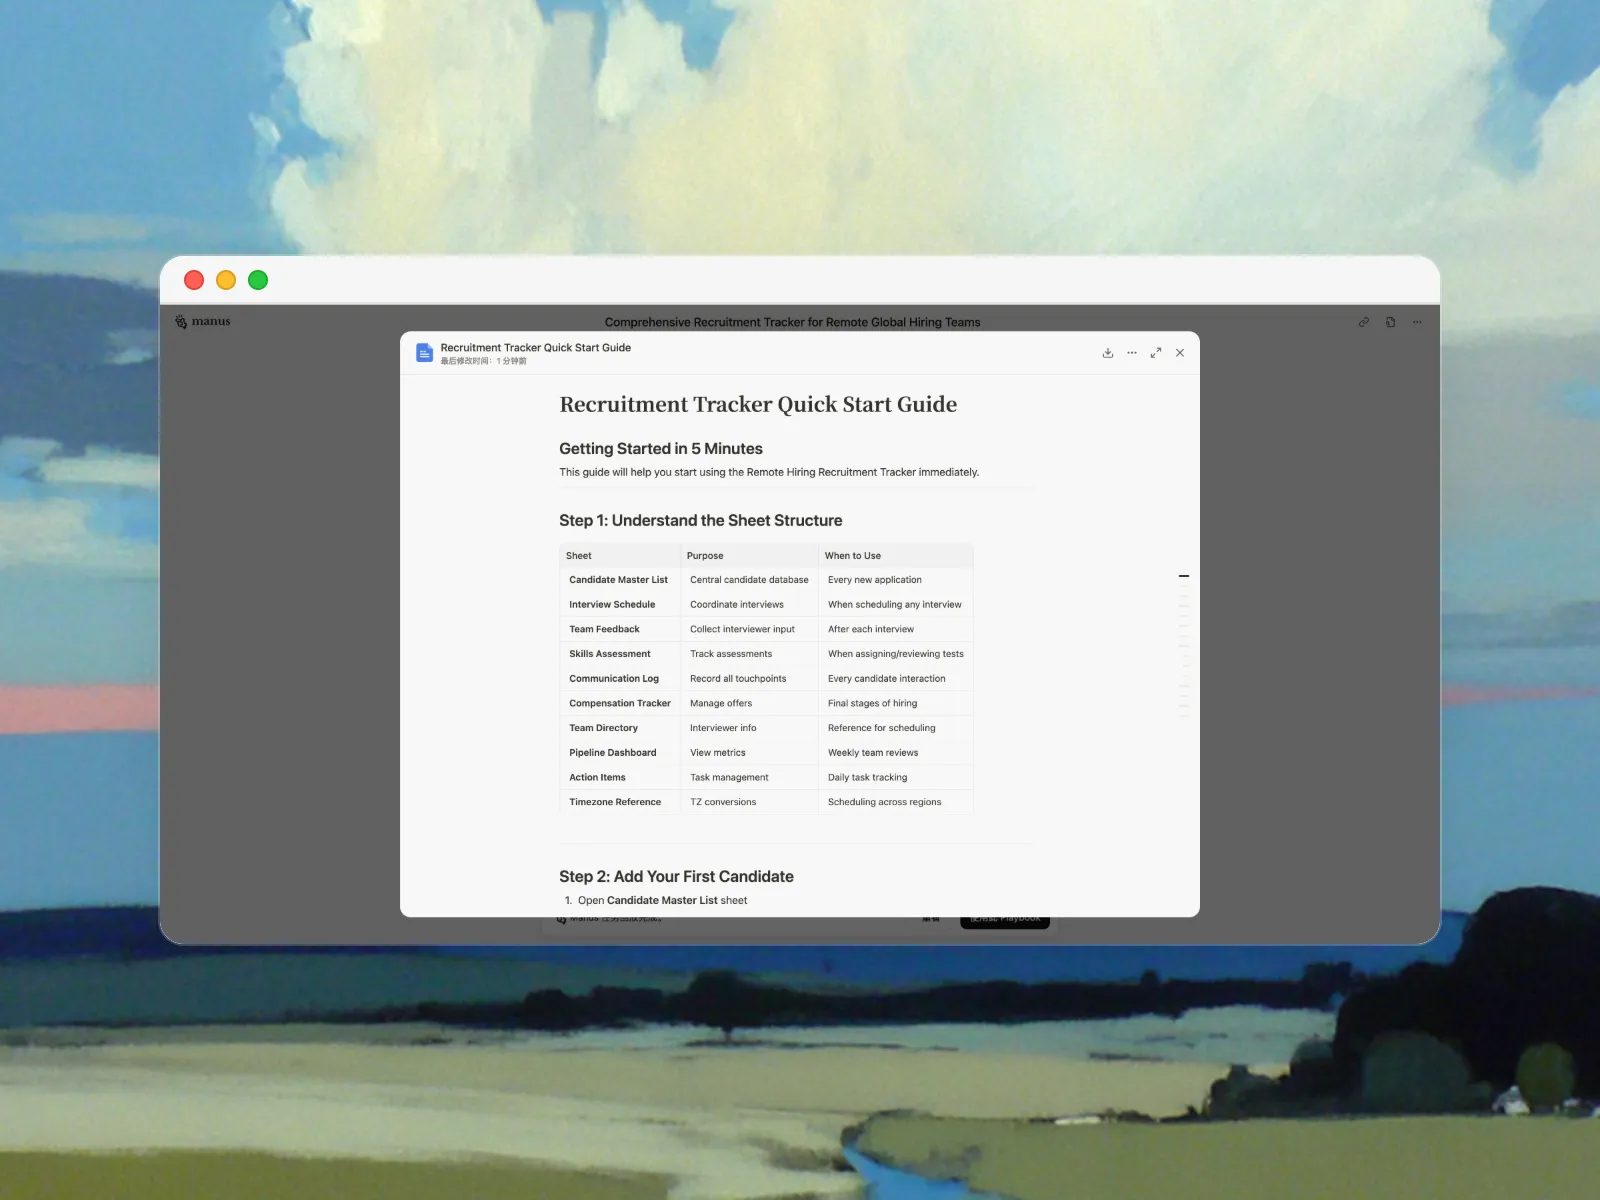The width and height of the screenshot is (1600, 1200).
Task: Click the Sheet column header
Action: point(579,556)
